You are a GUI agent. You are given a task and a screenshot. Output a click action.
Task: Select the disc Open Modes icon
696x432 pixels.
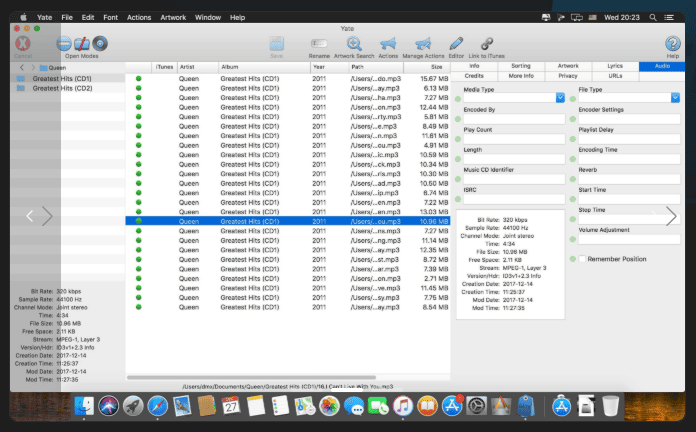(x=100, y=44)
